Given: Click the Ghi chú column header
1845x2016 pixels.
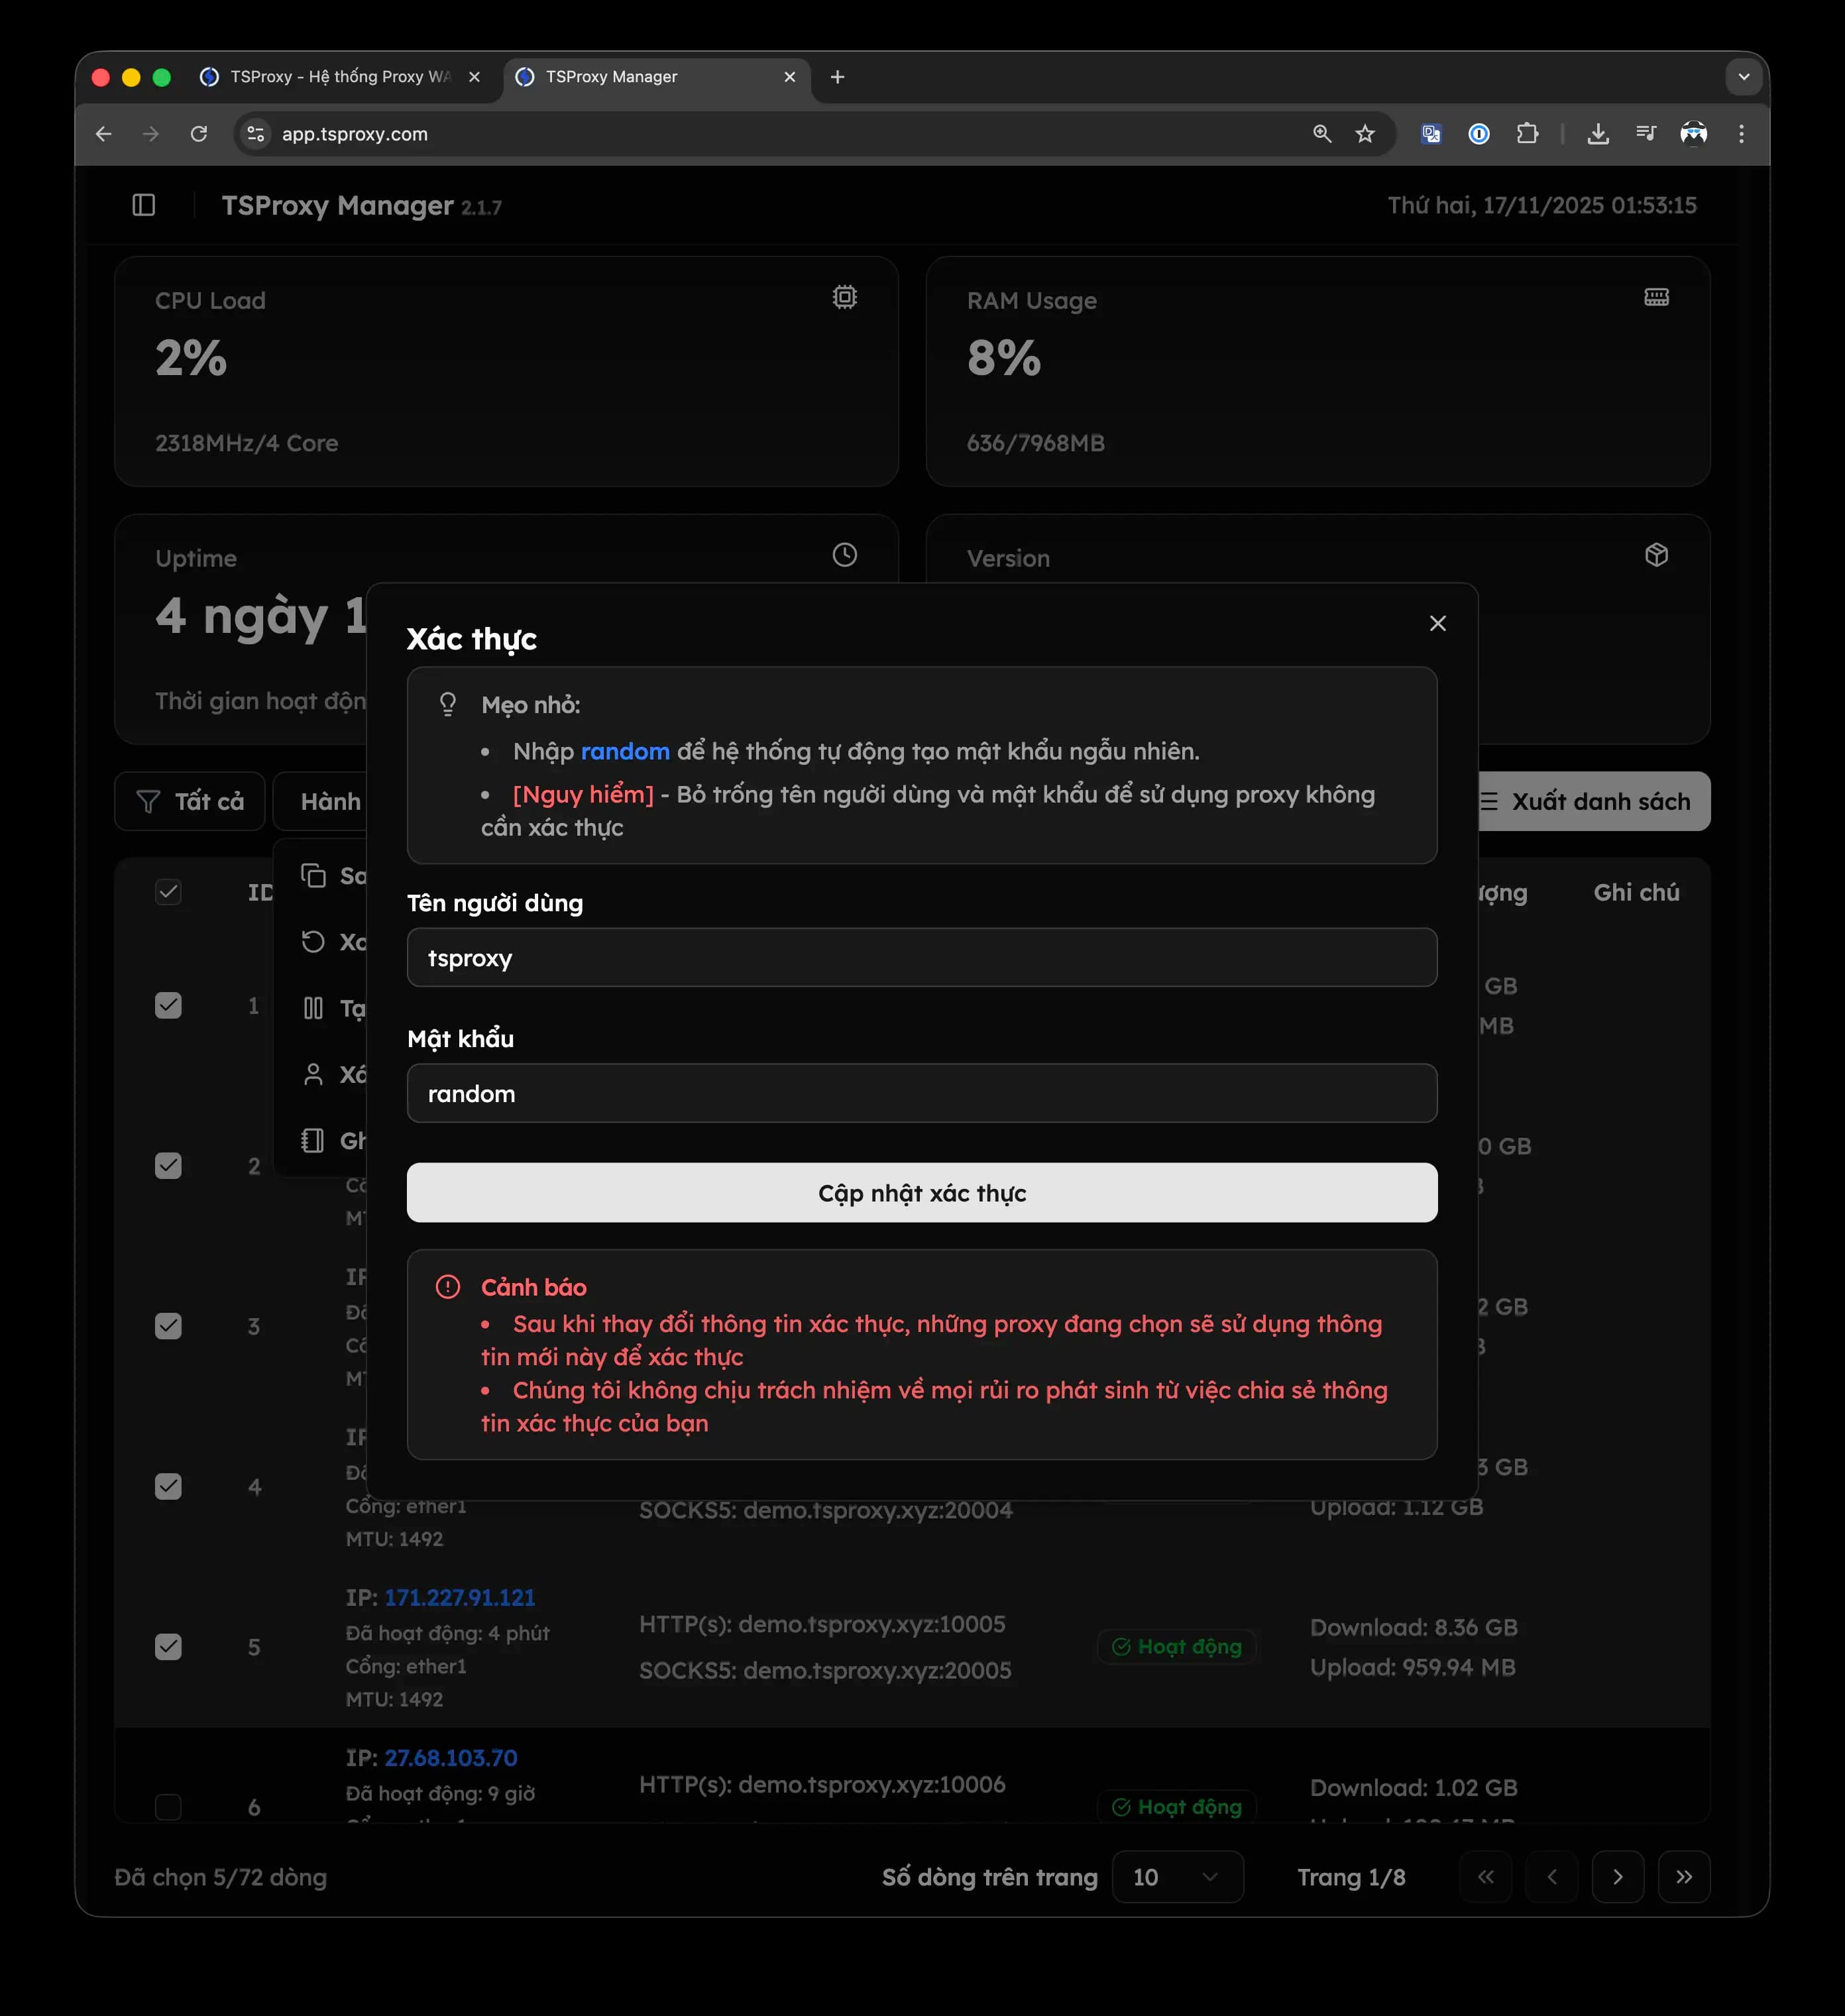Looking at the screenshot, I should coord(1636,892).
